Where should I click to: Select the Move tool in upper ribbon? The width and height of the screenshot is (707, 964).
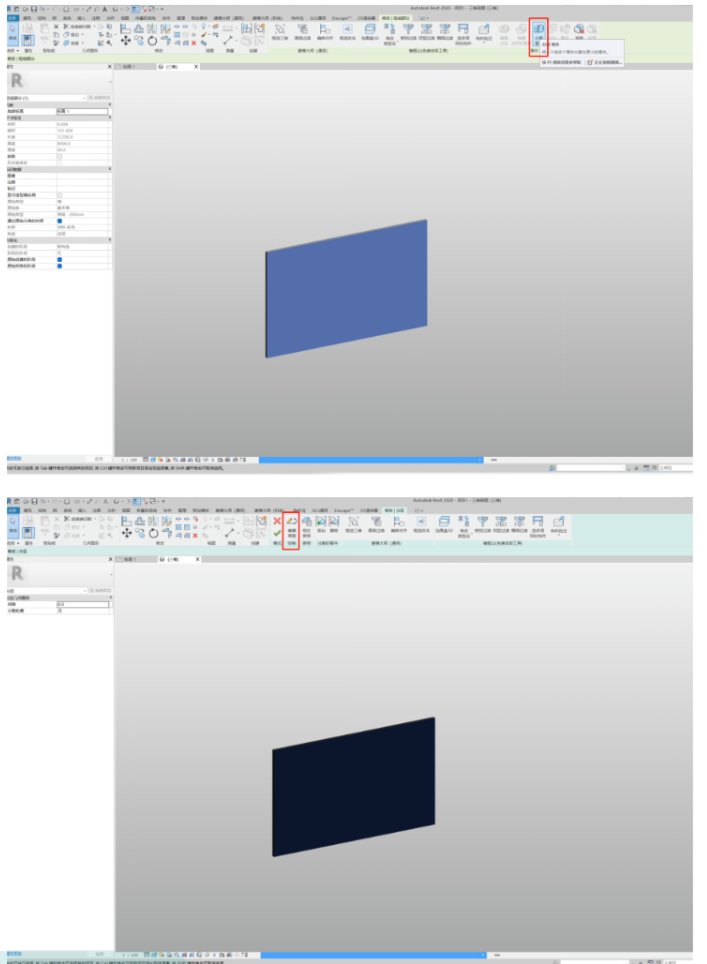[125, 41]
